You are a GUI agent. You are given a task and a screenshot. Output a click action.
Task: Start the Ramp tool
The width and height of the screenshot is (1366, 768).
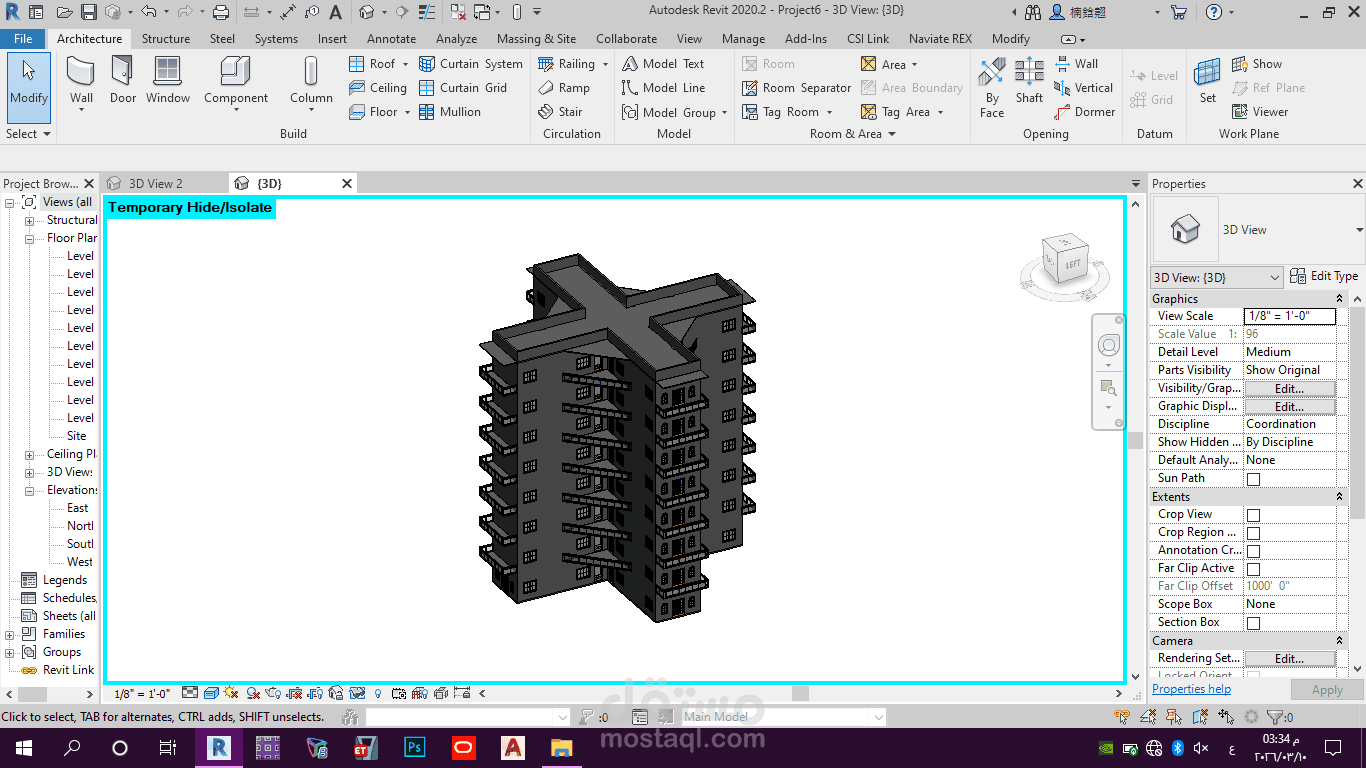pyautogui.click(x=564, y=88)
